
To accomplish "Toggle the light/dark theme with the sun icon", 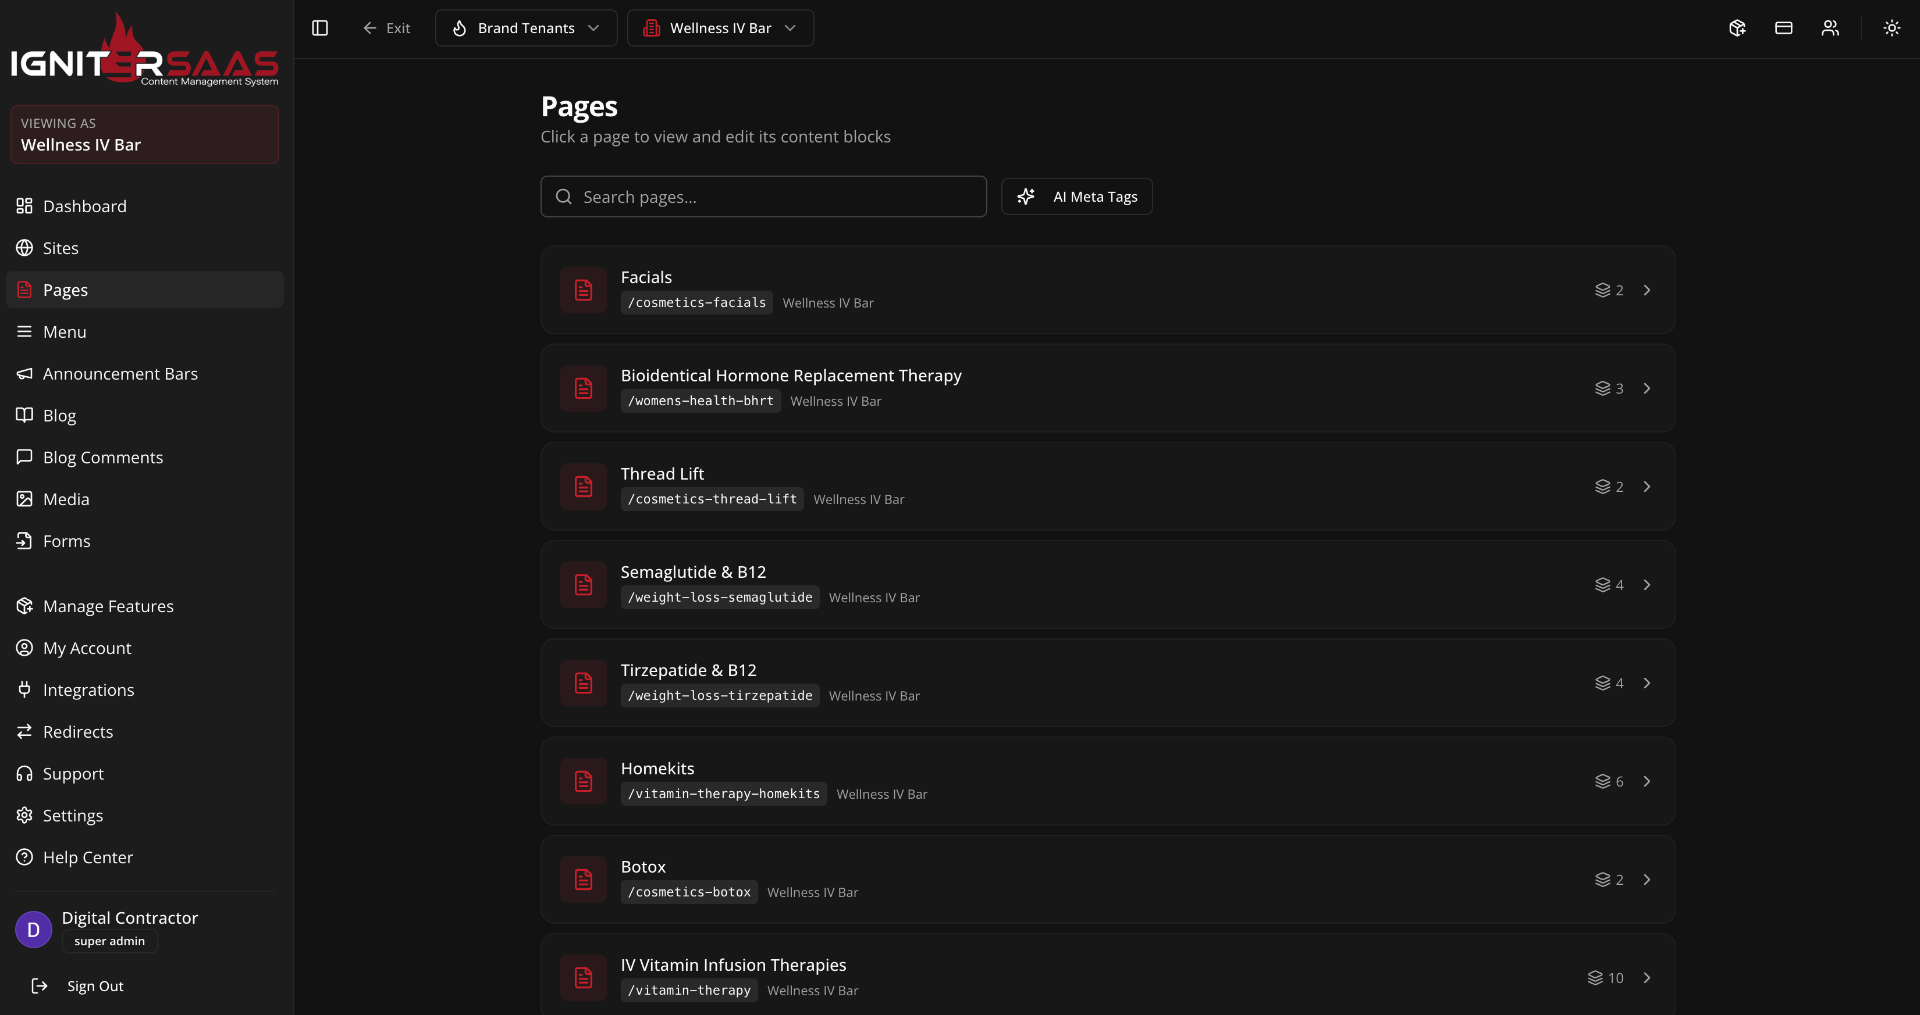I will (x=1892, y=28).
